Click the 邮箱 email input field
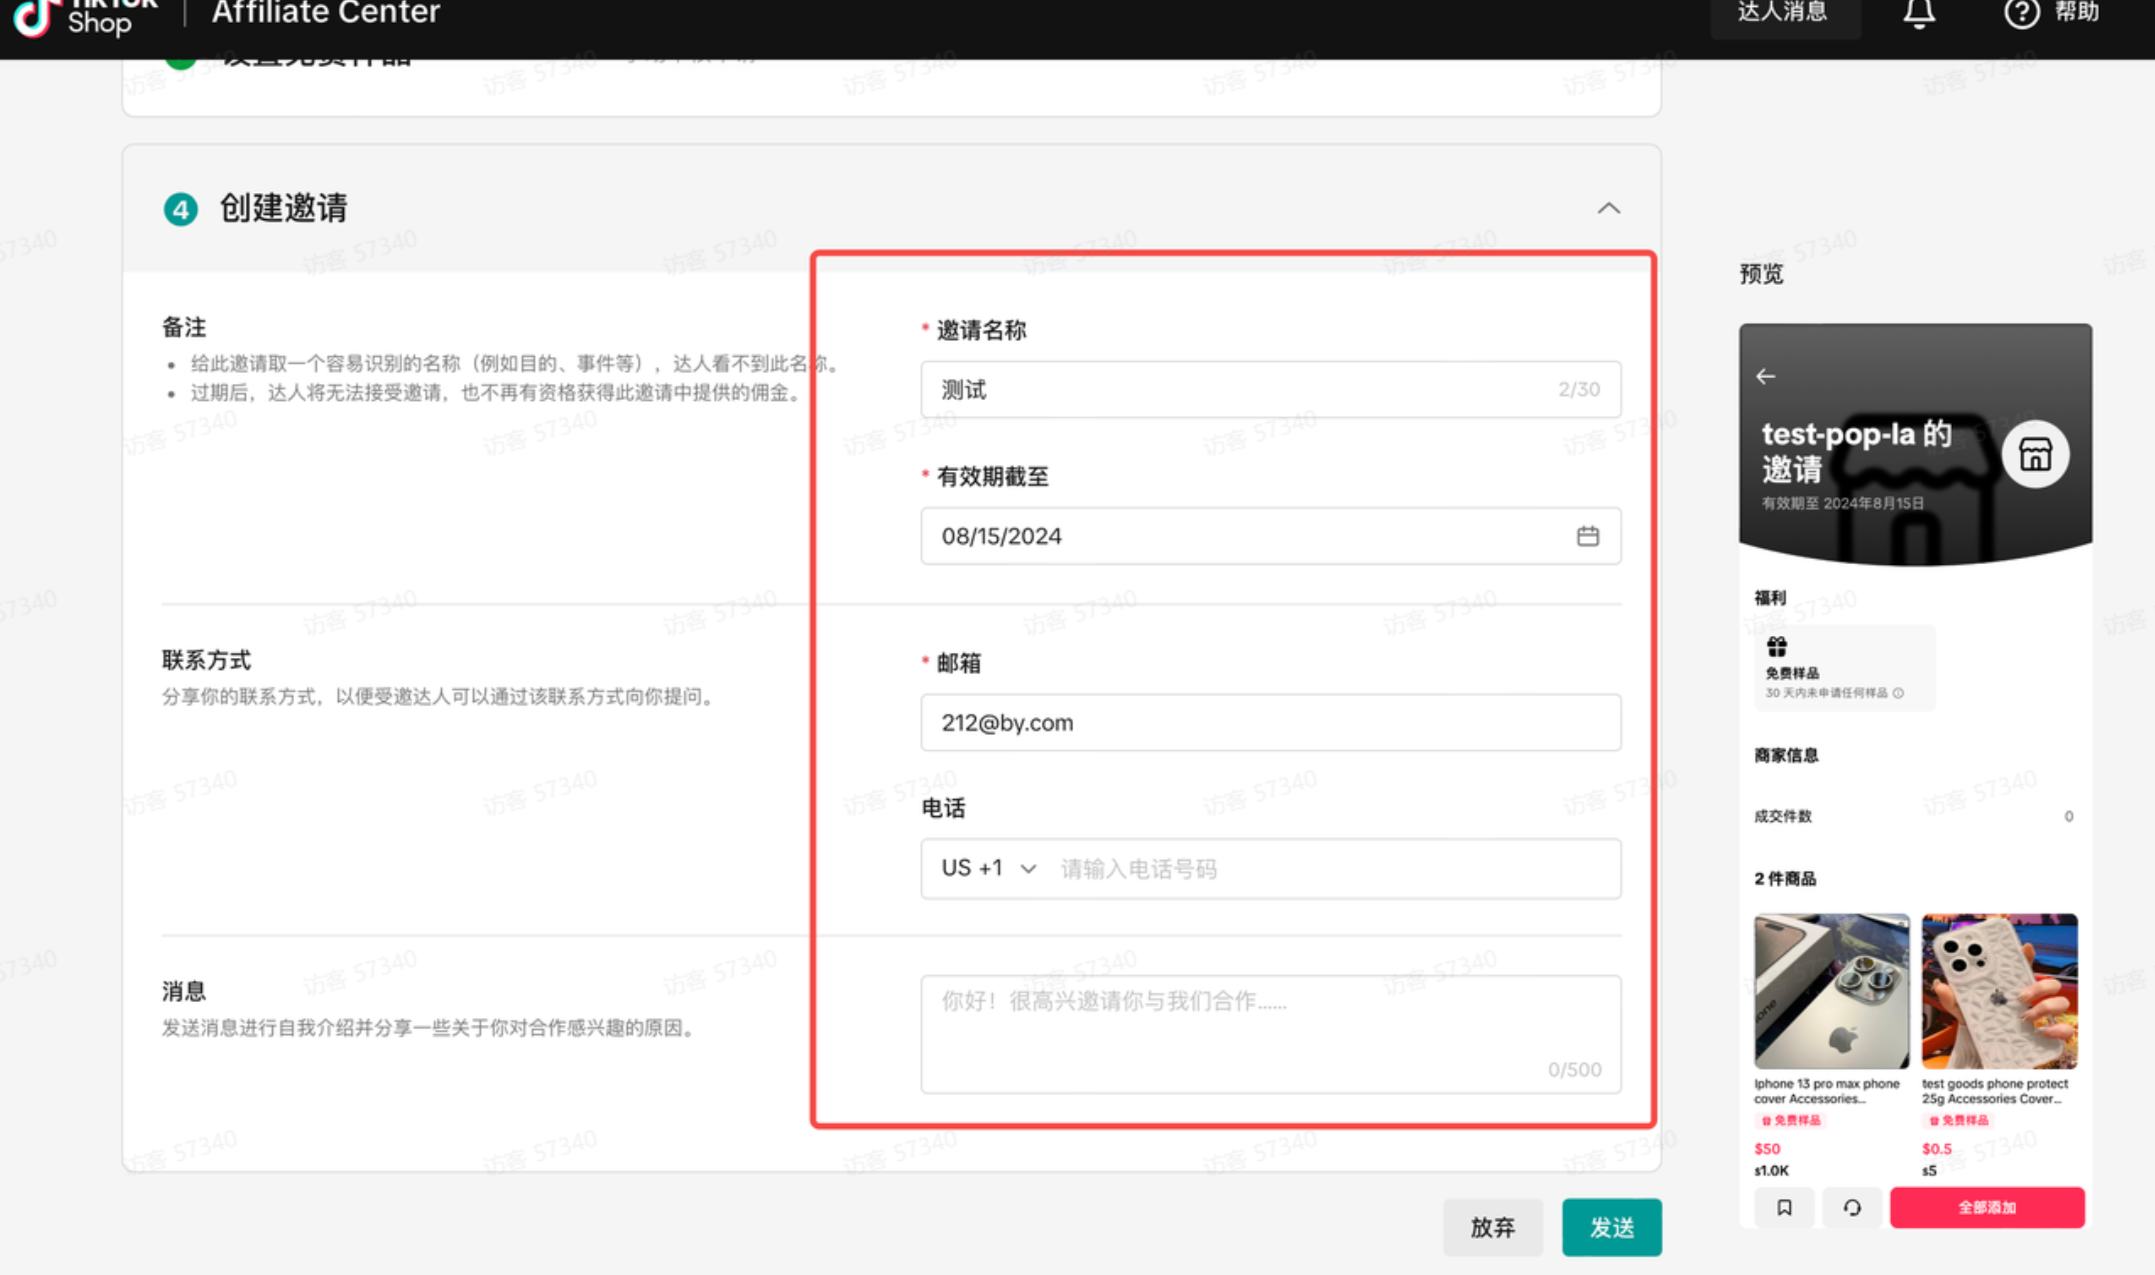 [1270, 722]
